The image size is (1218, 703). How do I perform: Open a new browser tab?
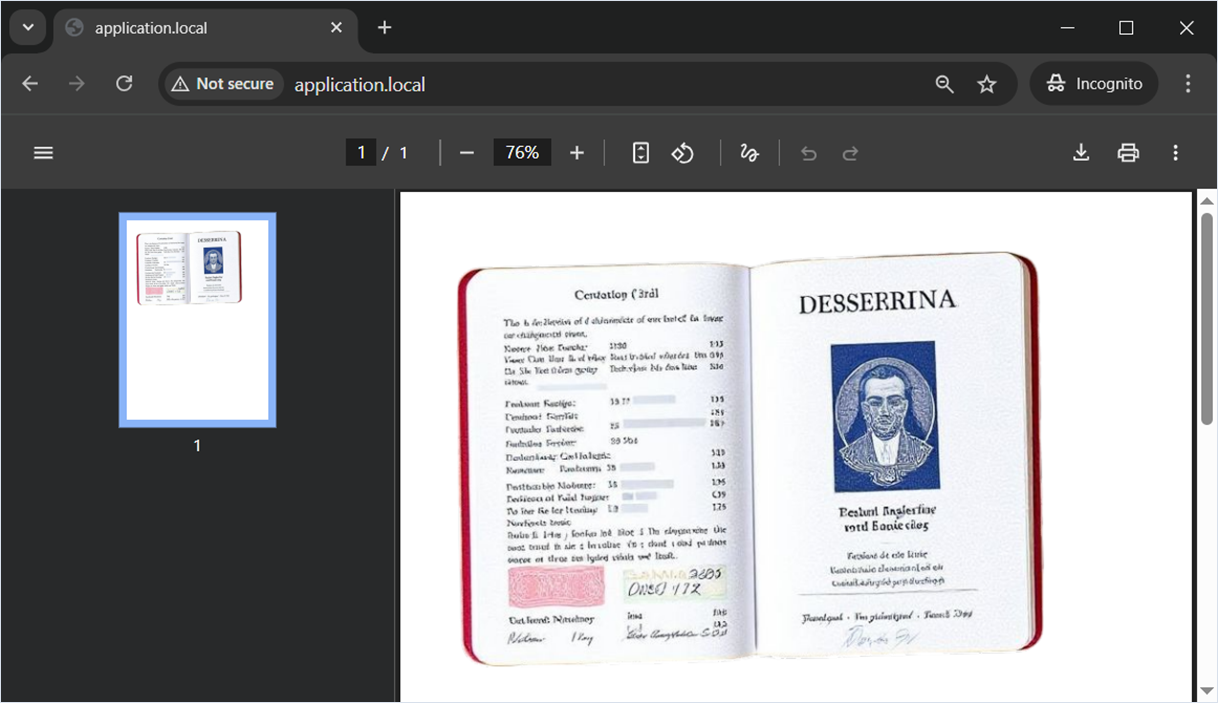tap(385, 28)
